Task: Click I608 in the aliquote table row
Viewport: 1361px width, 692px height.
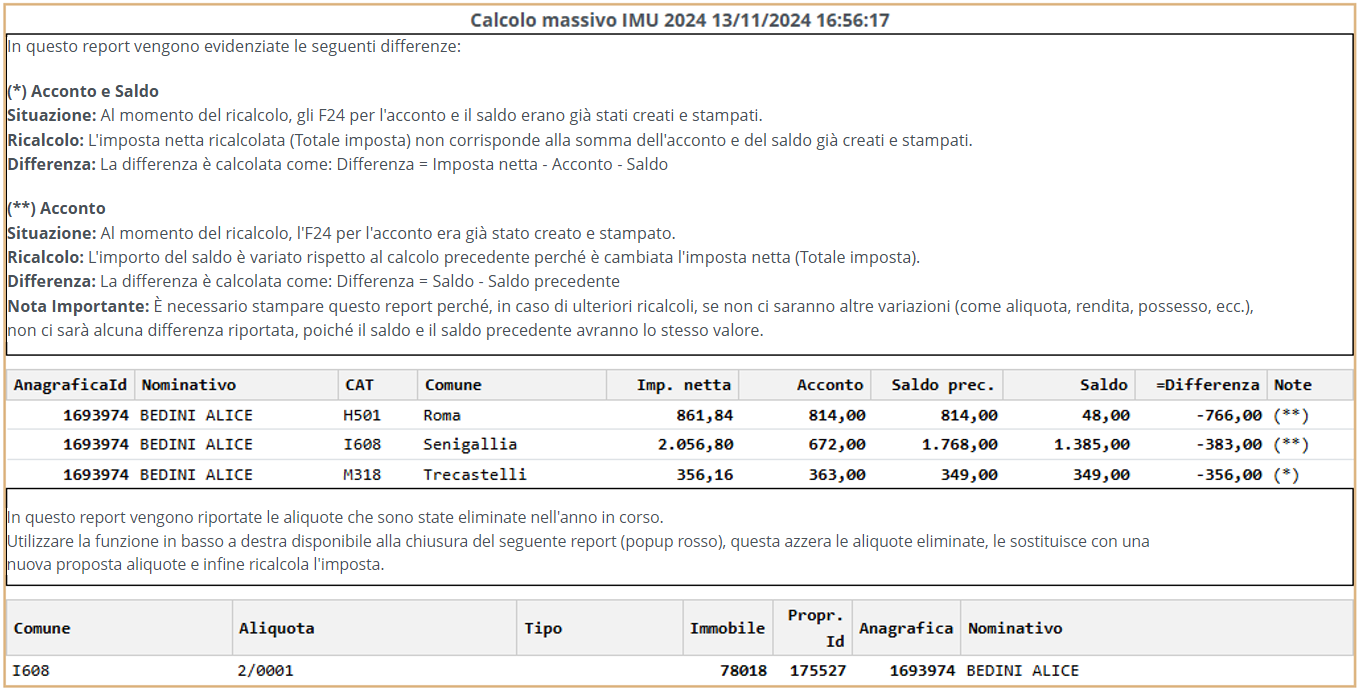Action: (x=31, y=671)
